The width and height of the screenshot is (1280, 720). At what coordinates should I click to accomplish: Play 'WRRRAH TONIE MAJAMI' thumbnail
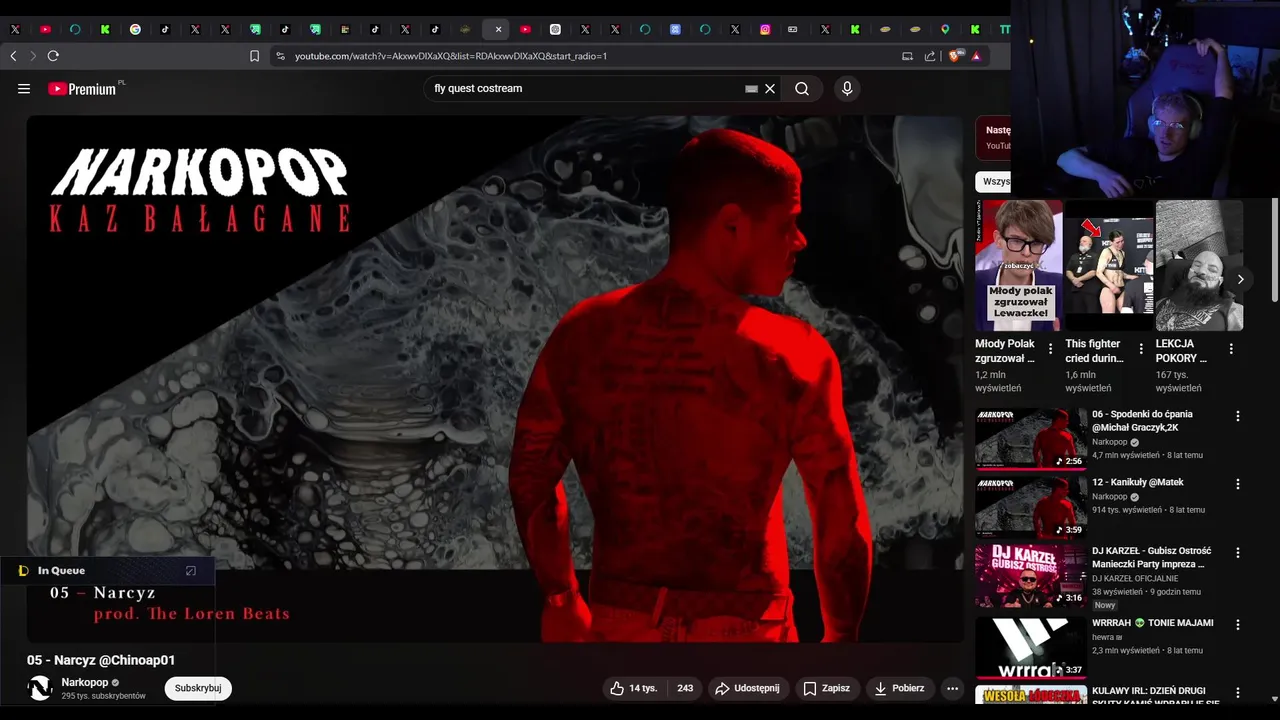point(1031,647)
